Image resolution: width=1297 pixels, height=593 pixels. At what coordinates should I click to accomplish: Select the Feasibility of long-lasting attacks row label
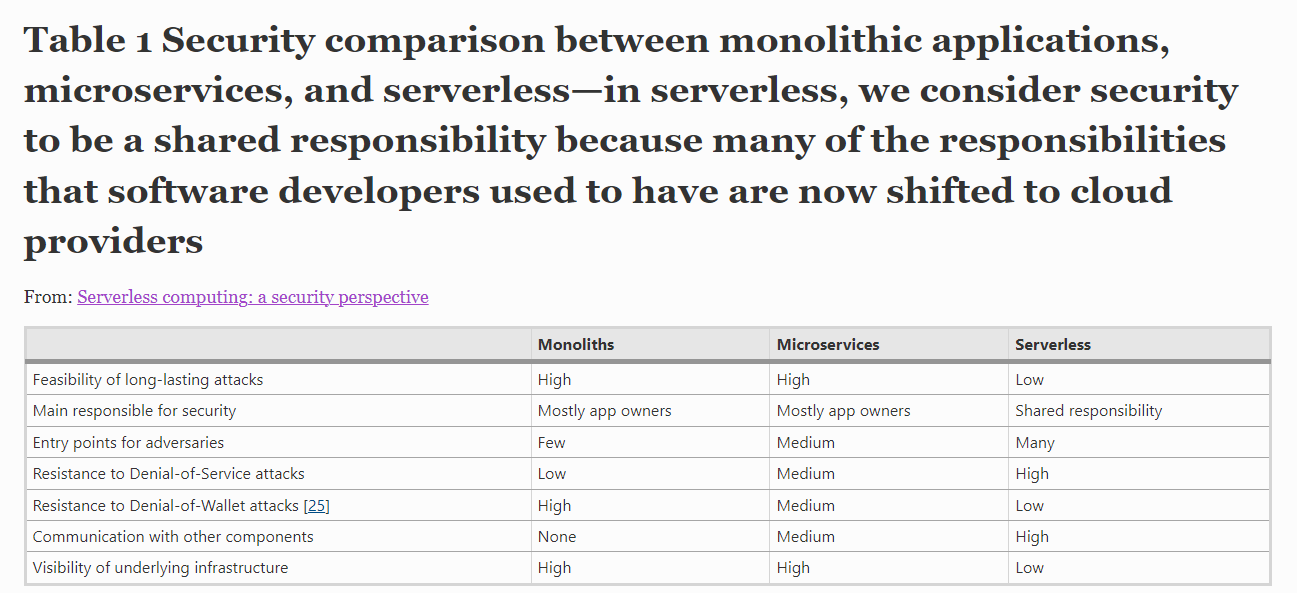pos(148,380)
